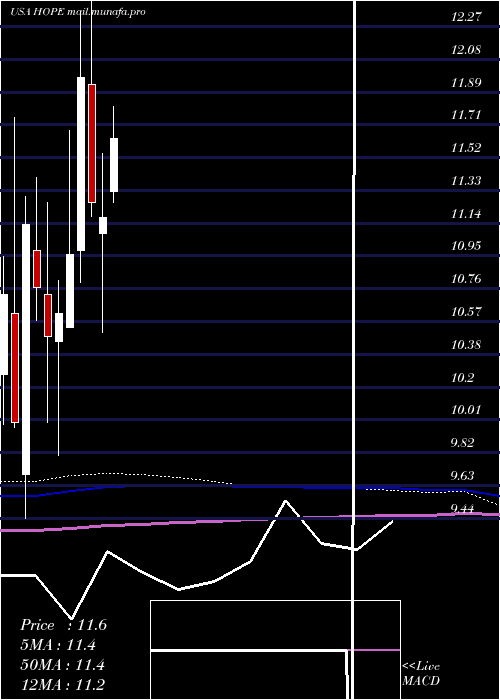Click the 5MA : 11.4 readout
The image size is (500, 700).
click(x=58, y=645)
